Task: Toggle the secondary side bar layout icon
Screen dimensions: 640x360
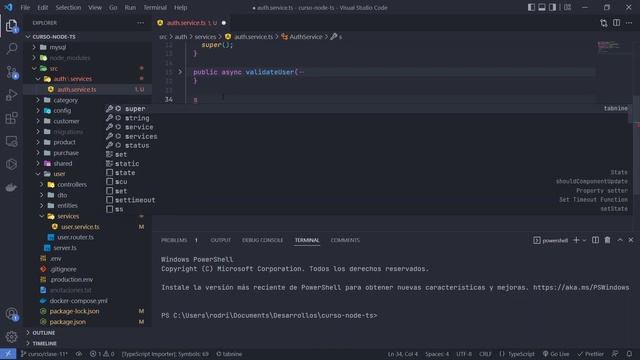Action: (552, 7)
